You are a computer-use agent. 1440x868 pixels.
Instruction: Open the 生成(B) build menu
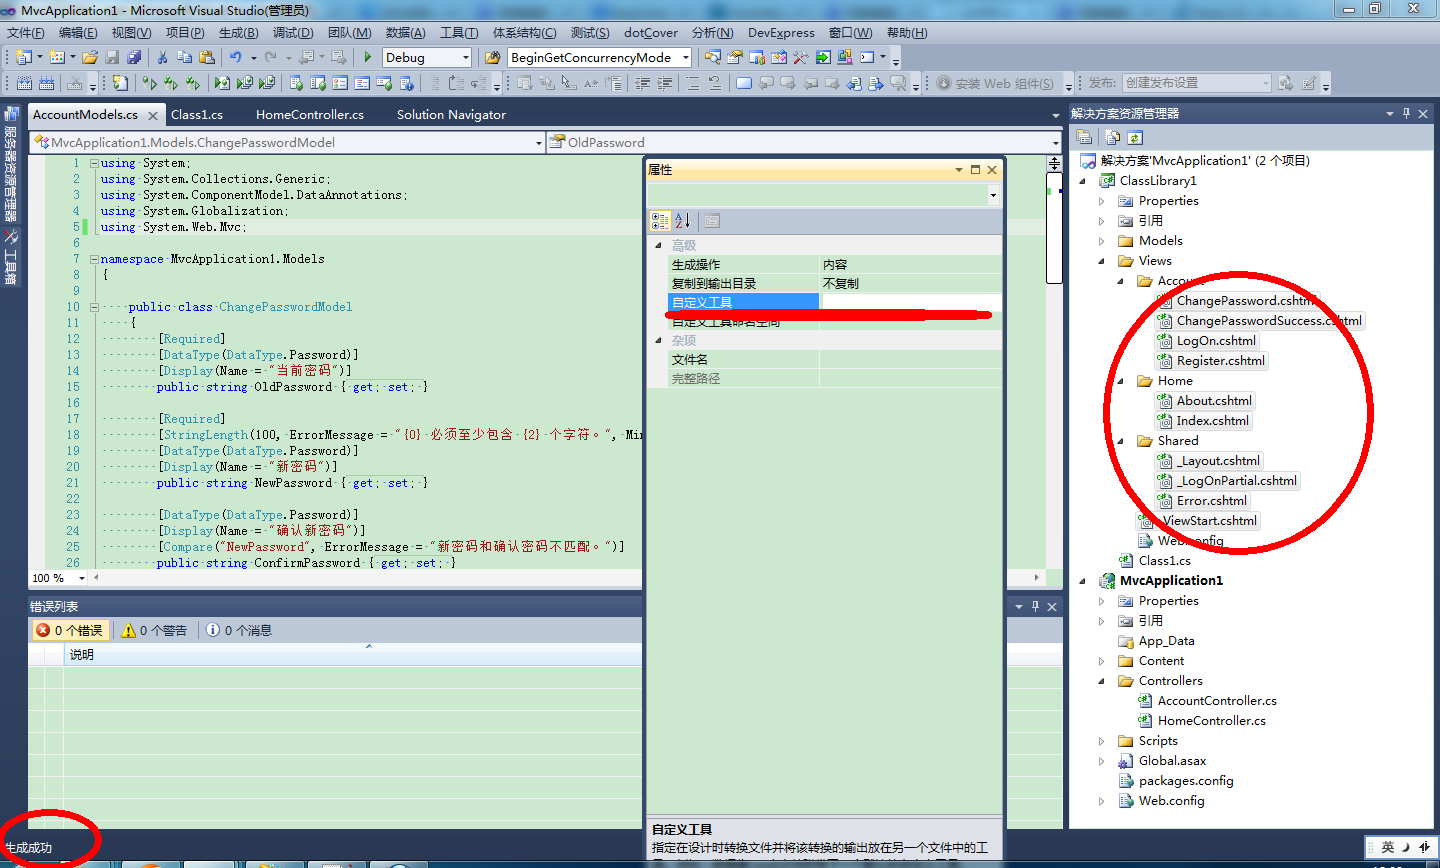(239, 33)
